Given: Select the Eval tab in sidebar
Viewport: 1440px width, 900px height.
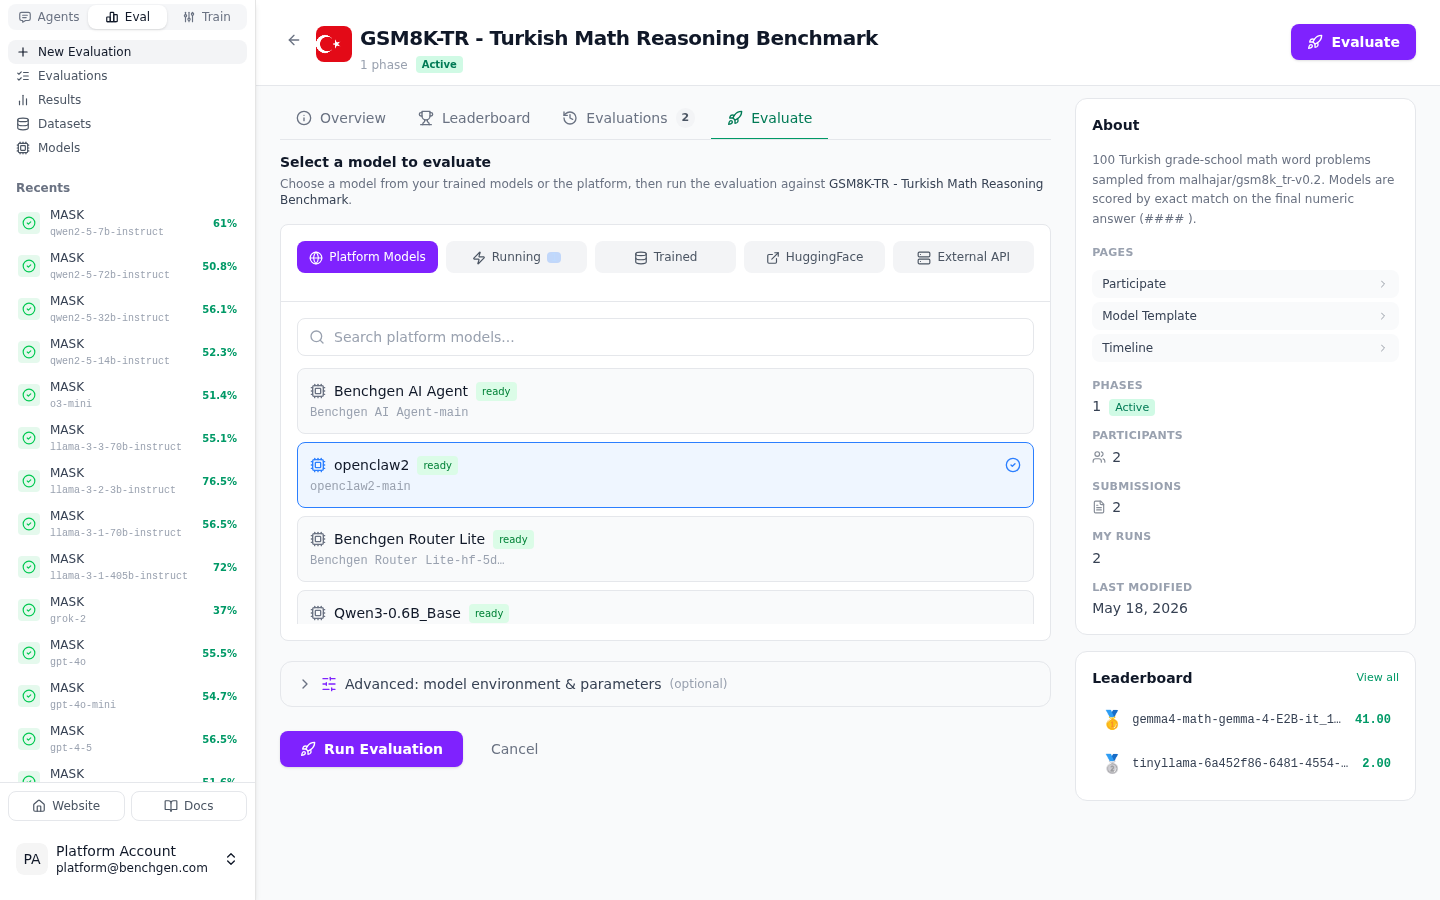Looking at the screenshot, I should point(128,17).
